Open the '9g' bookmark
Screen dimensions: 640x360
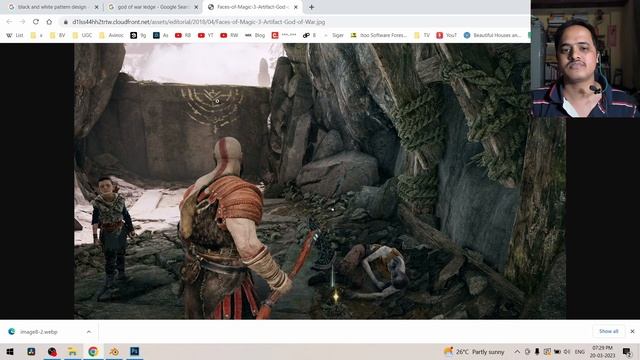(x=138, y=36)
